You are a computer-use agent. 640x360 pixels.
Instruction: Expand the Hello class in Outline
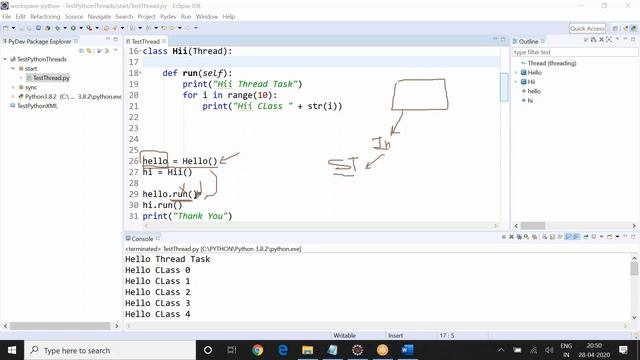[x=516, y=72]
